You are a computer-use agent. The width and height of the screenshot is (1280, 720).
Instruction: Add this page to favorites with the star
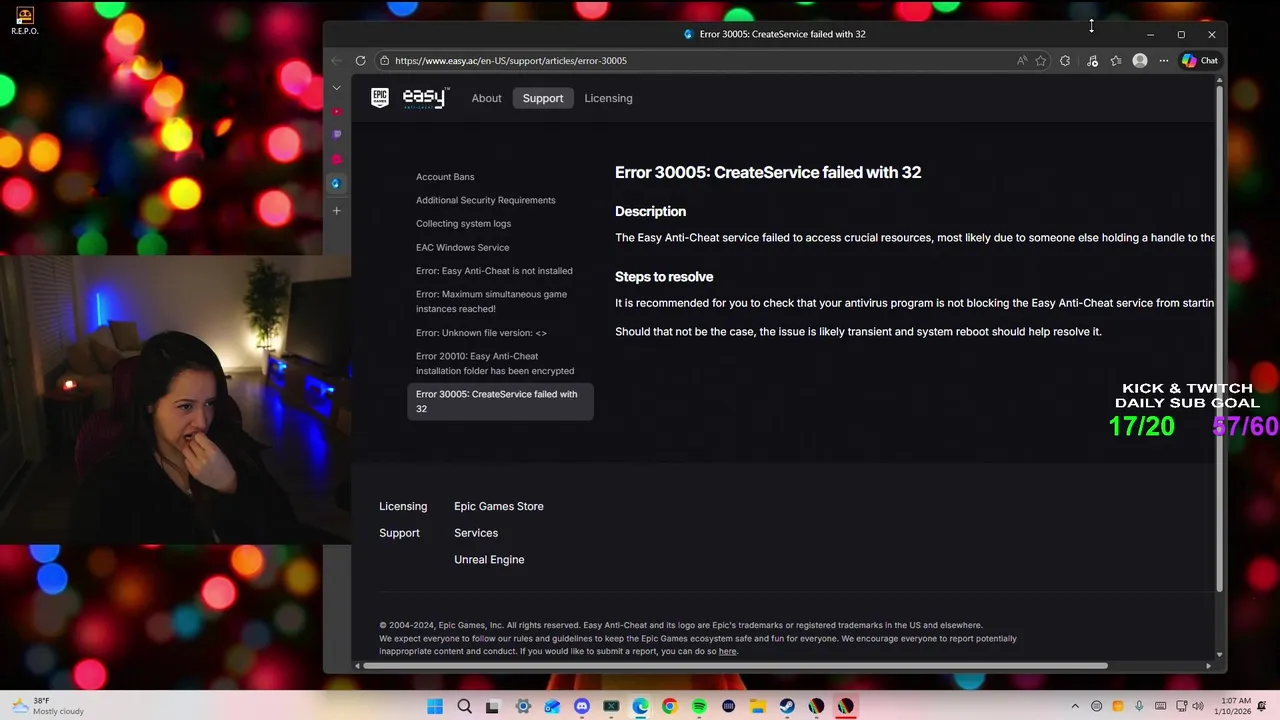[x=1041, y=60]
